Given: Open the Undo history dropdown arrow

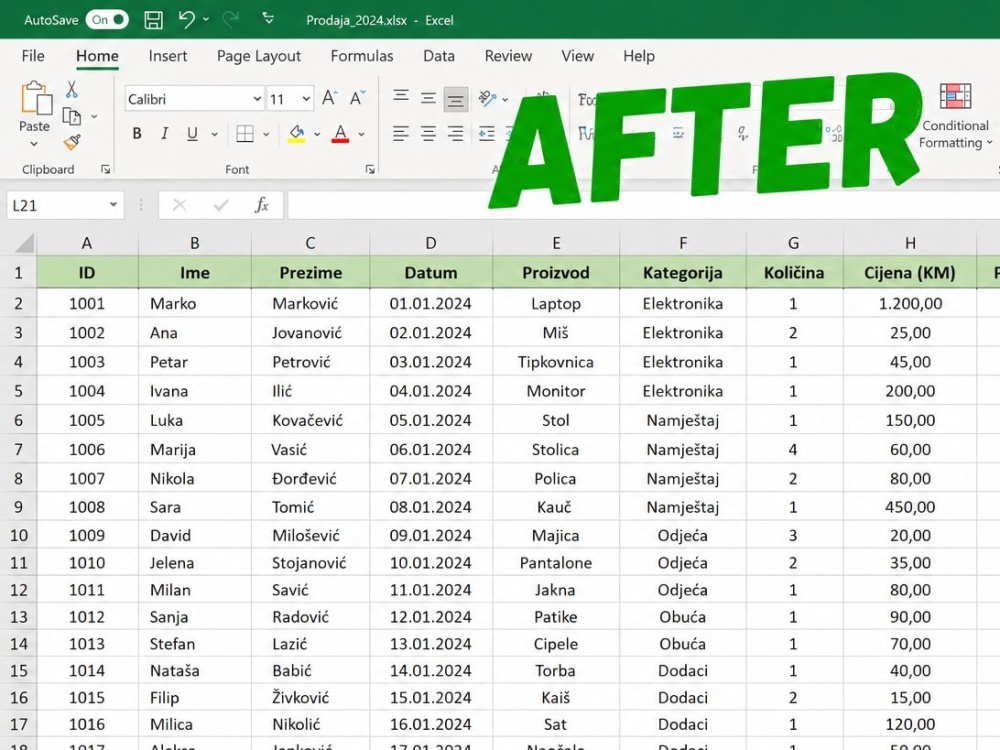Looking at the screenshot, I should click(x=206, y=20).
